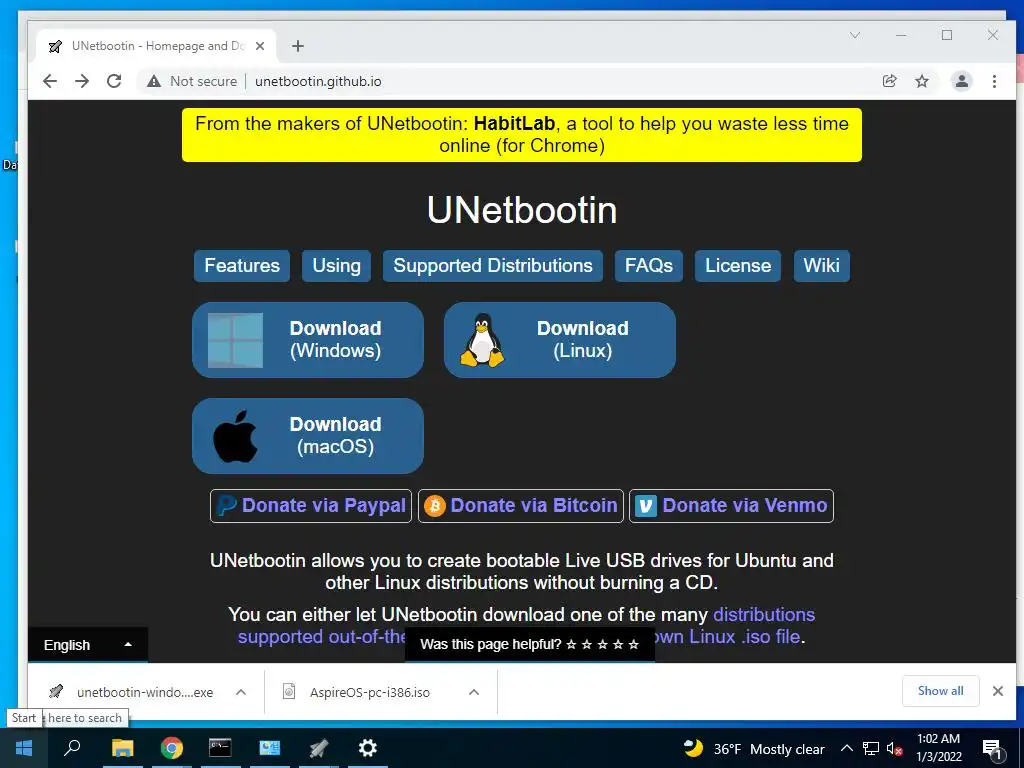Open the notification center

click(993, 749)
